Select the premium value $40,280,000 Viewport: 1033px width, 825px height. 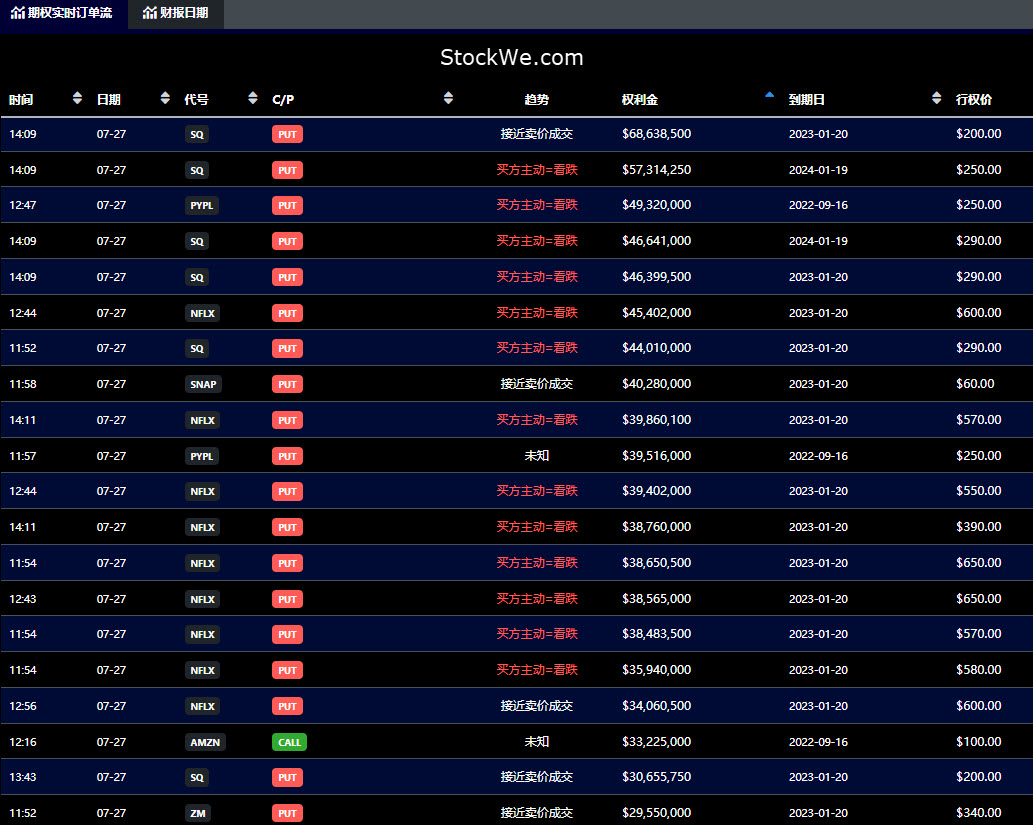point(656,384)
